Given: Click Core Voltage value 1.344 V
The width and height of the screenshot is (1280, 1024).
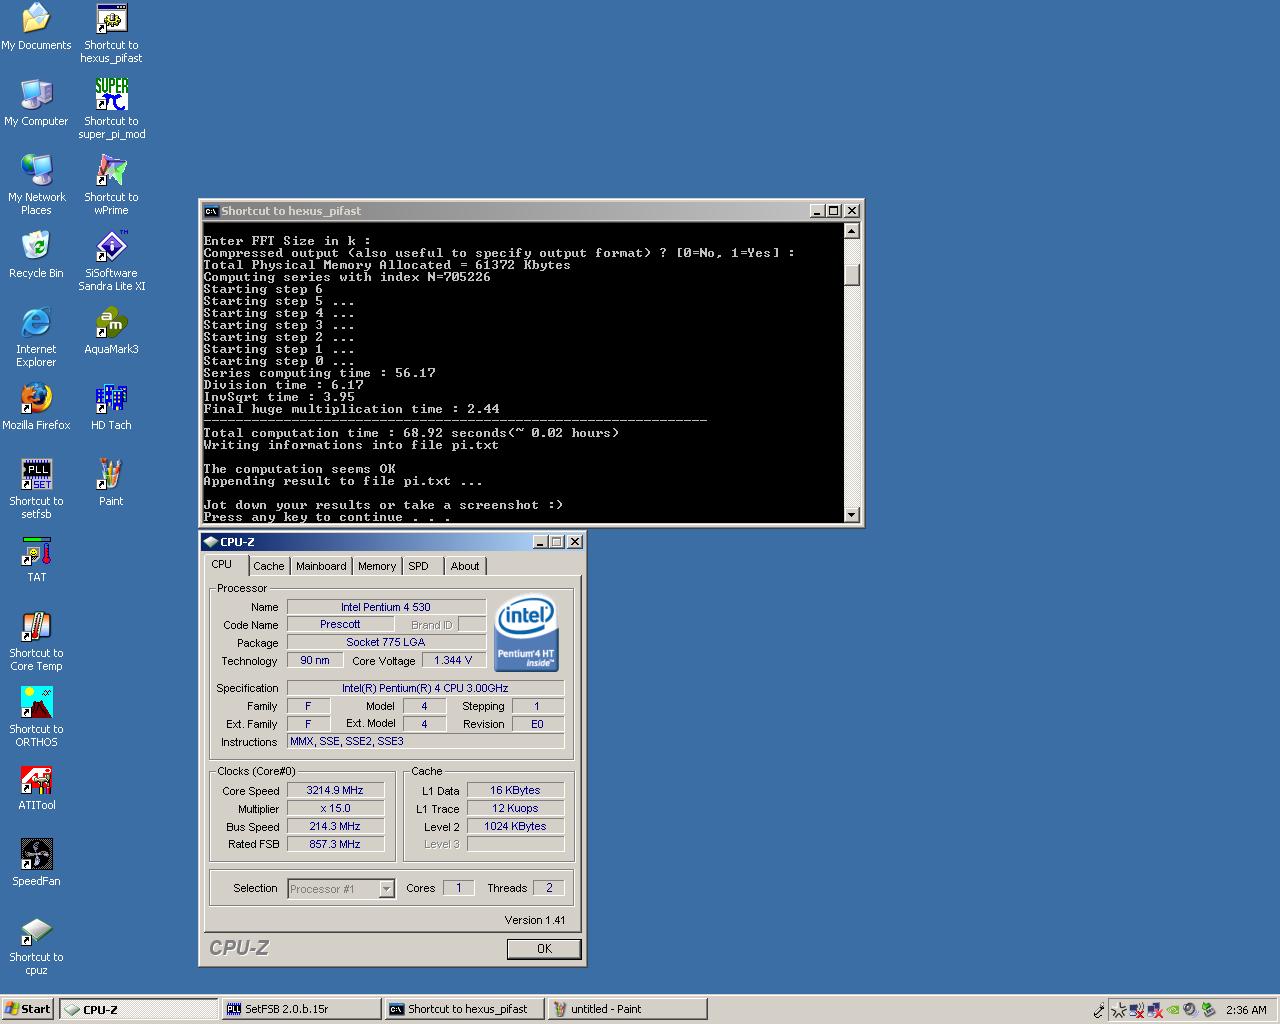Looking at the screenshot, I should 453,660.
